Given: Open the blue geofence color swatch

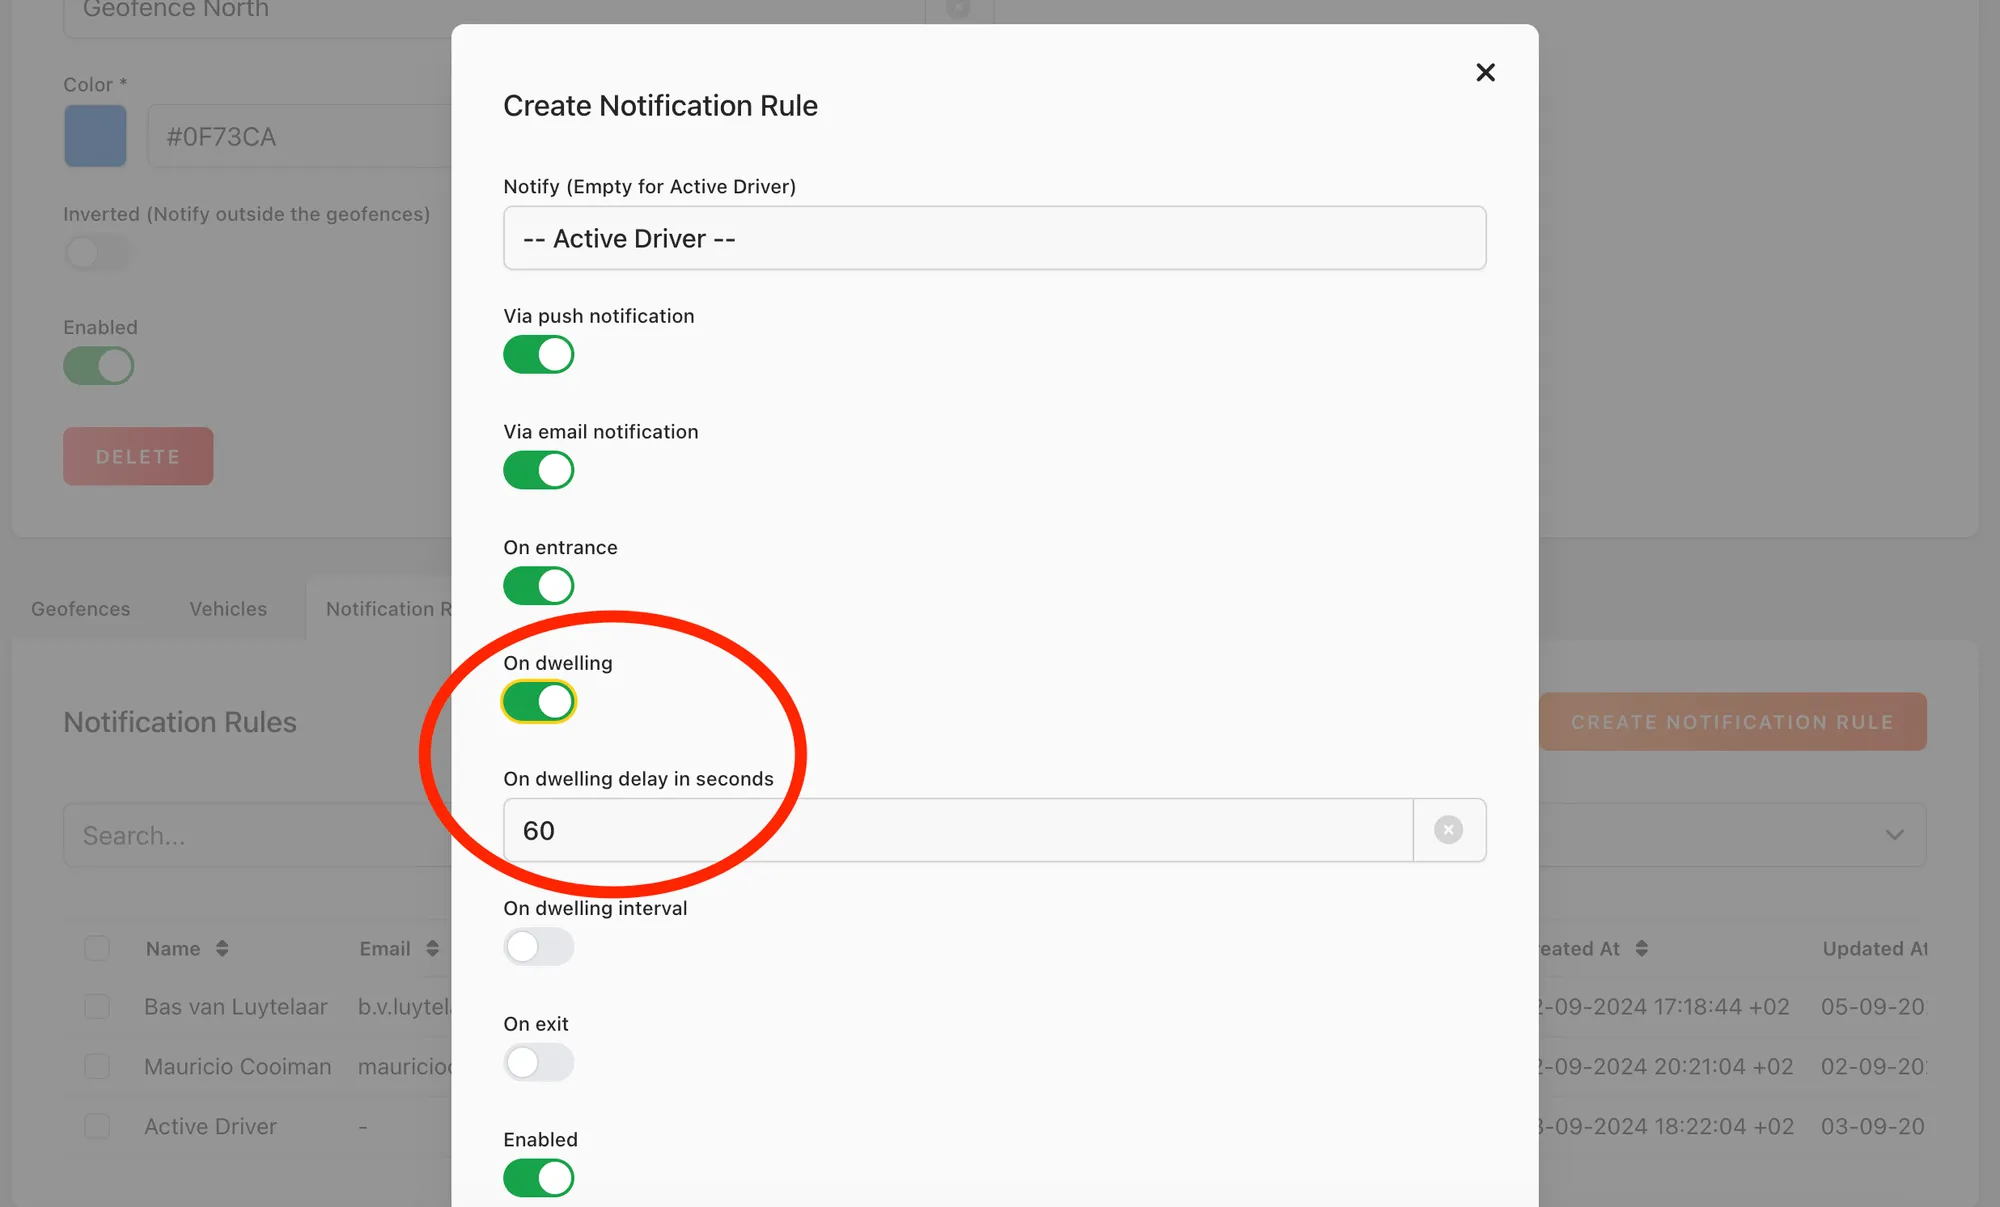Looking at the screenshot, I should click(95, 136).
